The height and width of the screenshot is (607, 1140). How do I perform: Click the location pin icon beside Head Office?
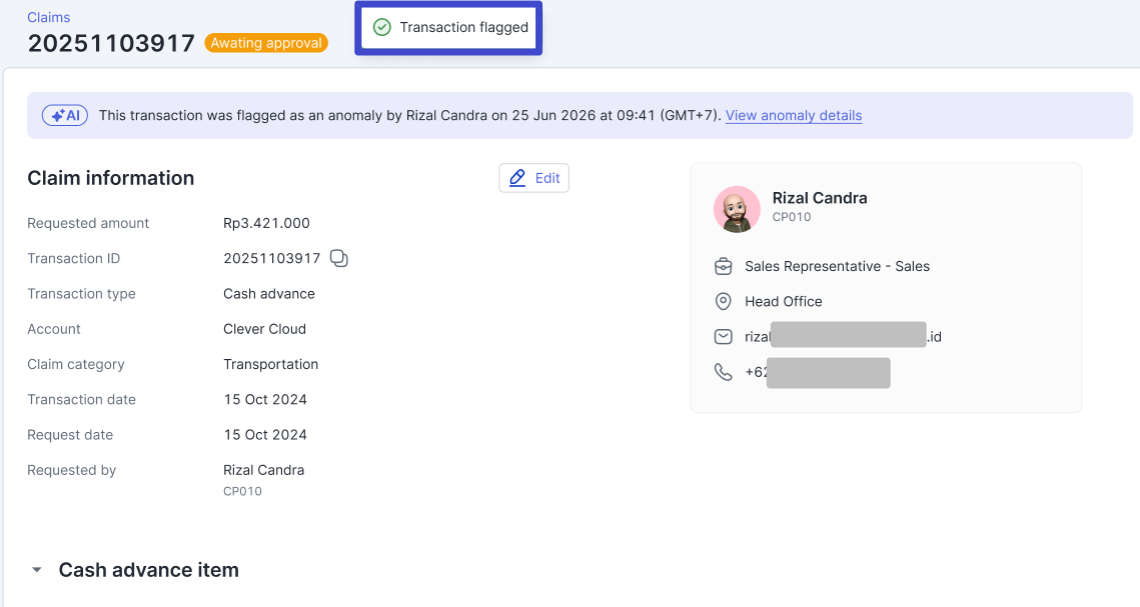pyautogui.click(x=723, y=302)
